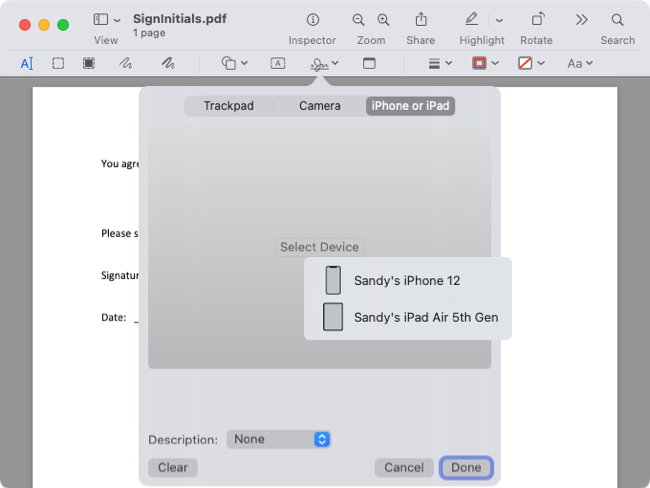Open the Border Color swatch
650x488 pixels.
point(479,63)
